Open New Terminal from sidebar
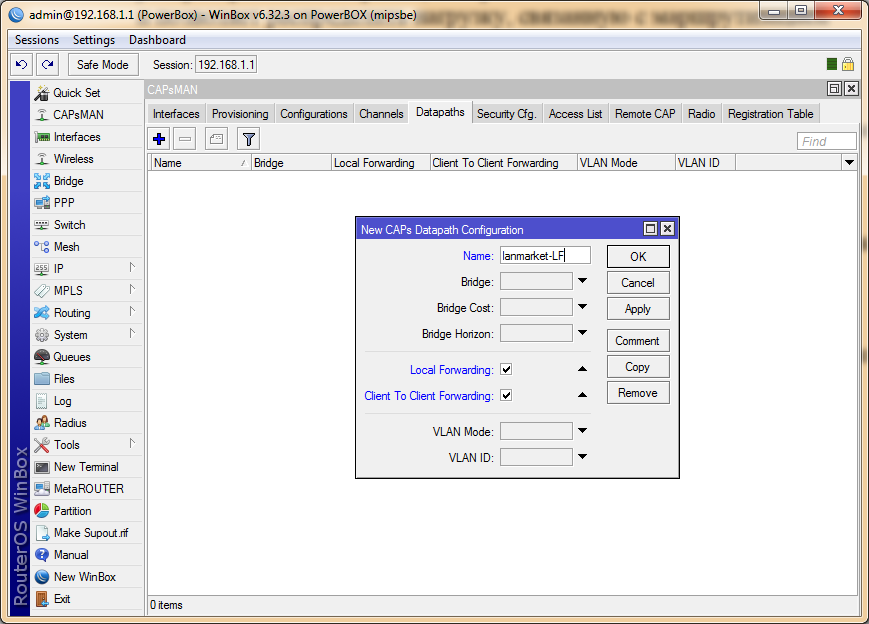869x624 pixels. click(x=85, y=467)
